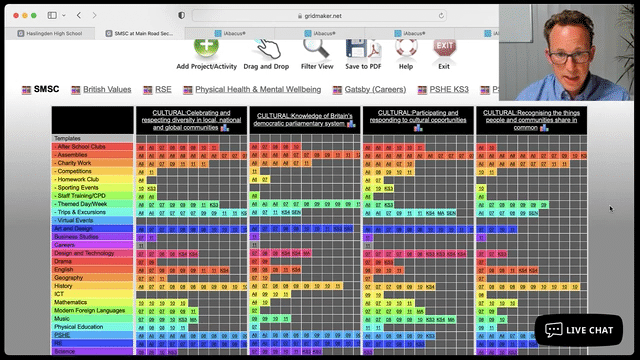
Task: Open the SMSC grid tab
Action: (x=47, y=89)
